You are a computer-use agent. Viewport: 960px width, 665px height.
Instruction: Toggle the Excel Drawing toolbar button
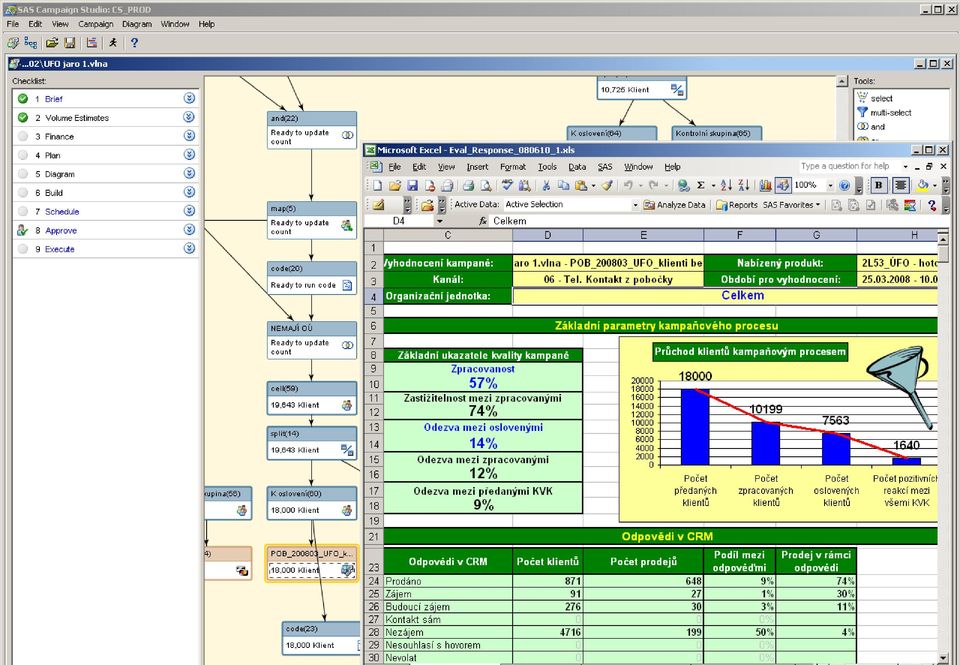tap(782, 186)
